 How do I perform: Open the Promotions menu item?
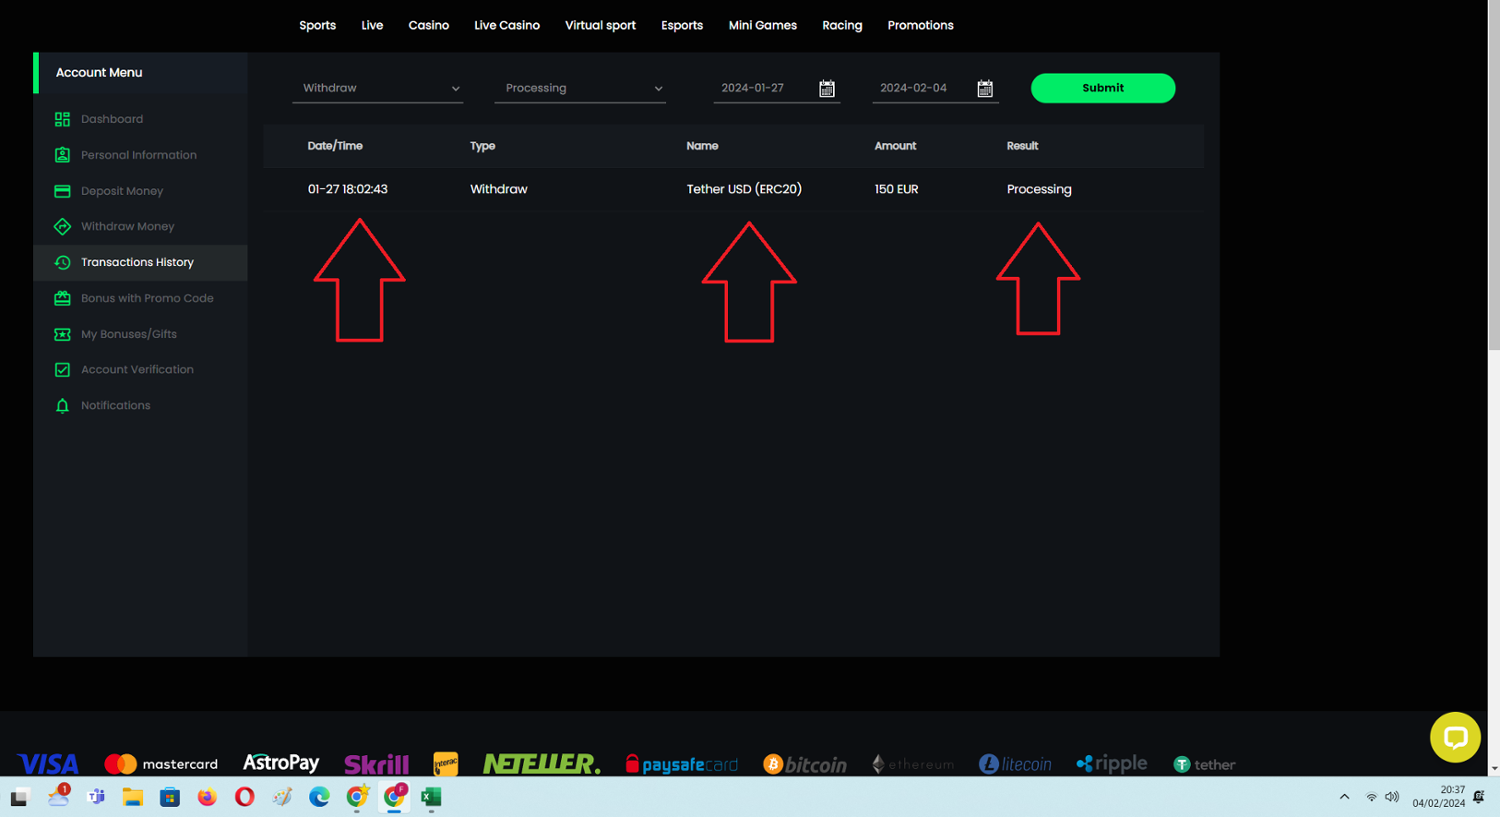(920, 25)
